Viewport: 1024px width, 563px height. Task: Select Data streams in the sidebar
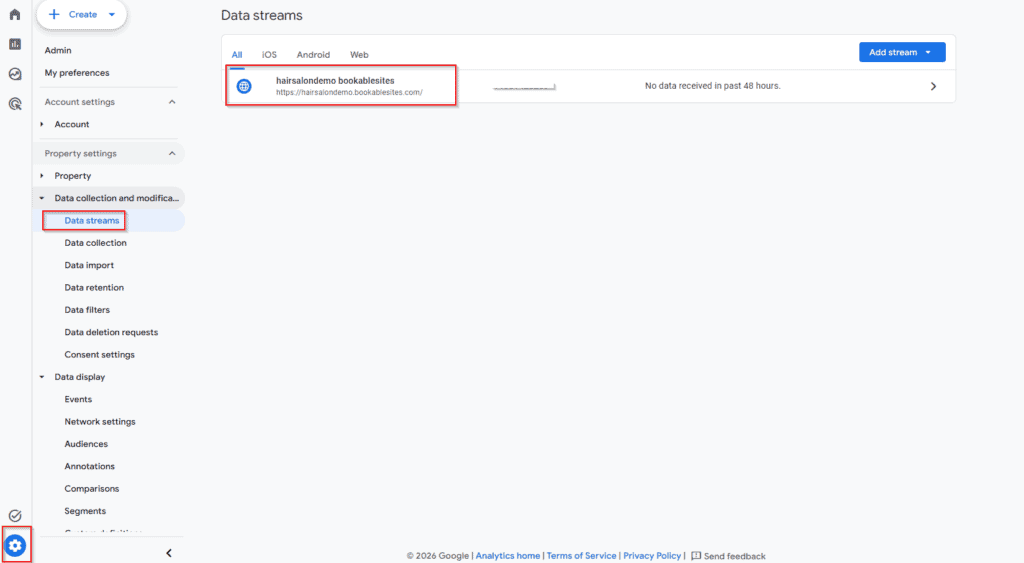coord(92,221)
